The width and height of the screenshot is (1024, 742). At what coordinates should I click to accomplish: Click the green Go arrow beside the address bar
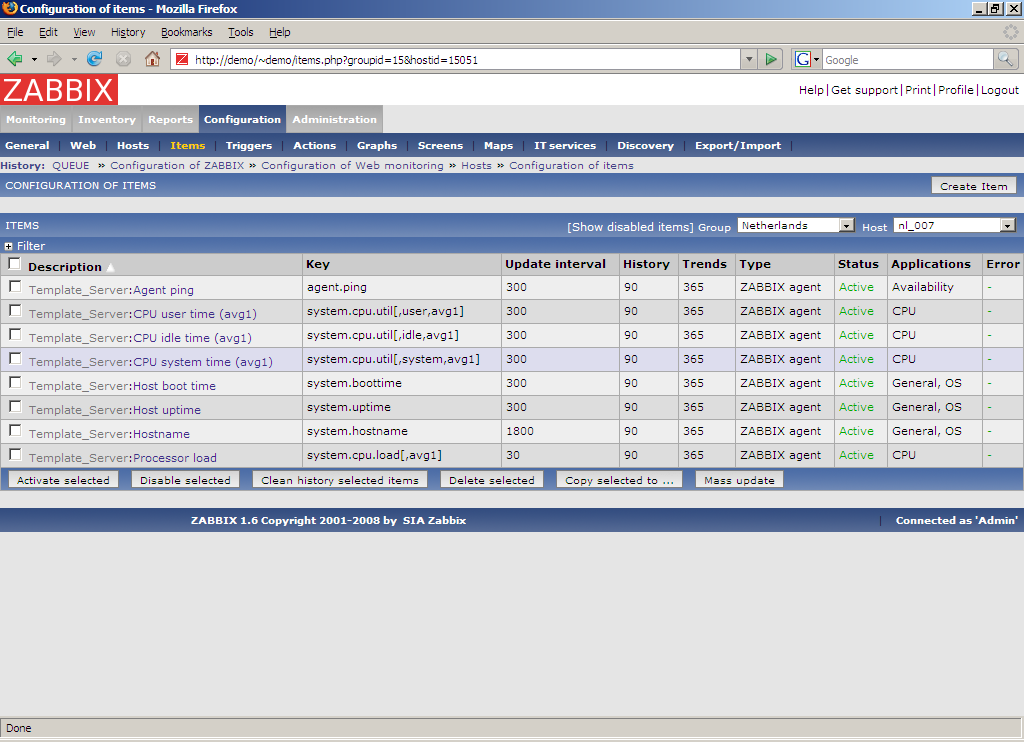coord(771,59)
